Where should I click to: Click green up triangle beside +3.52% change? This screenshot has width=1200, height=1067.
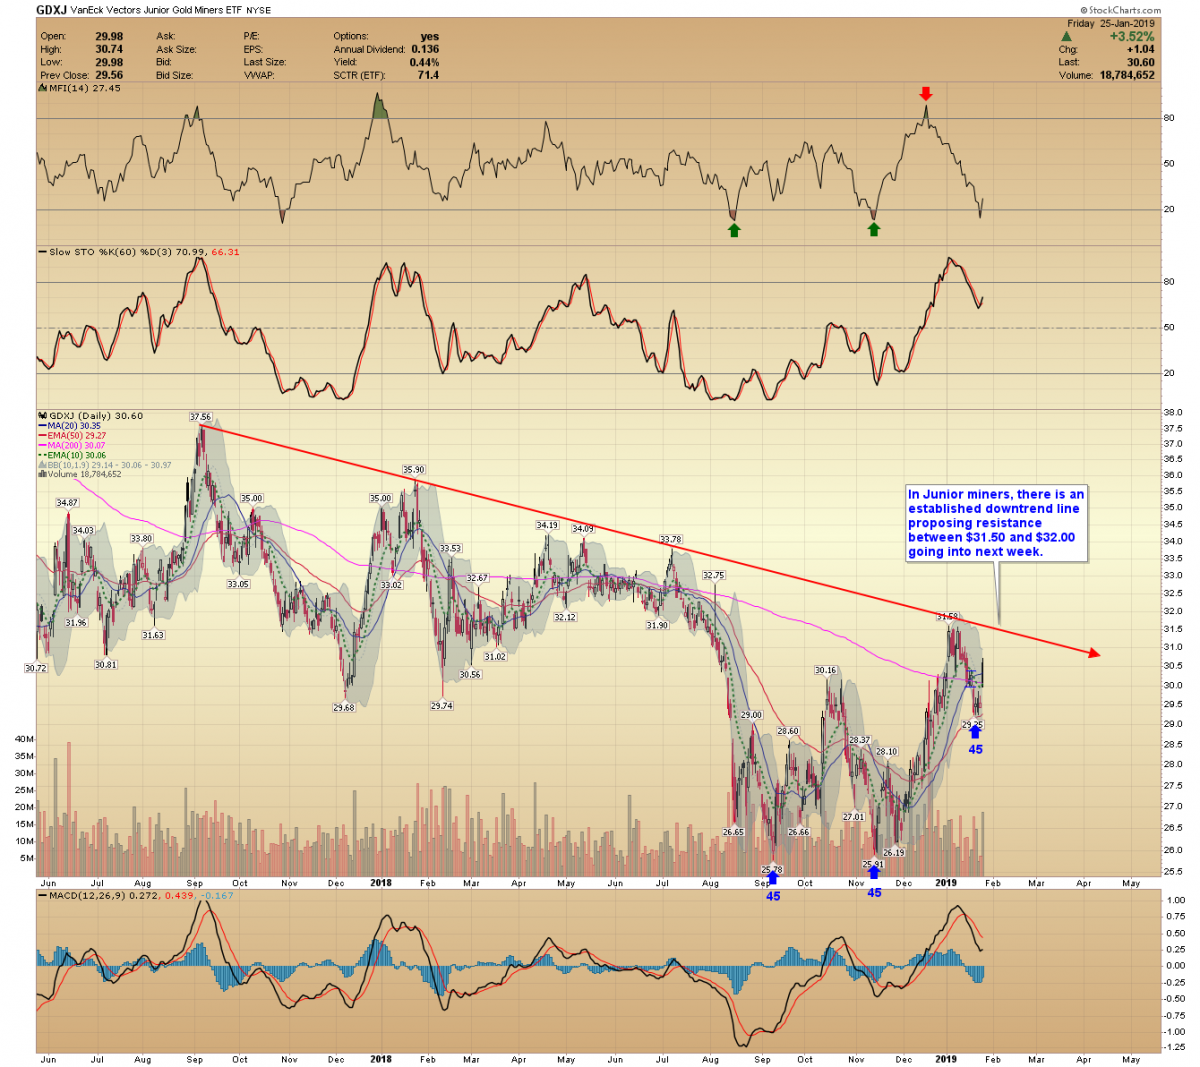pos(1066,37)
